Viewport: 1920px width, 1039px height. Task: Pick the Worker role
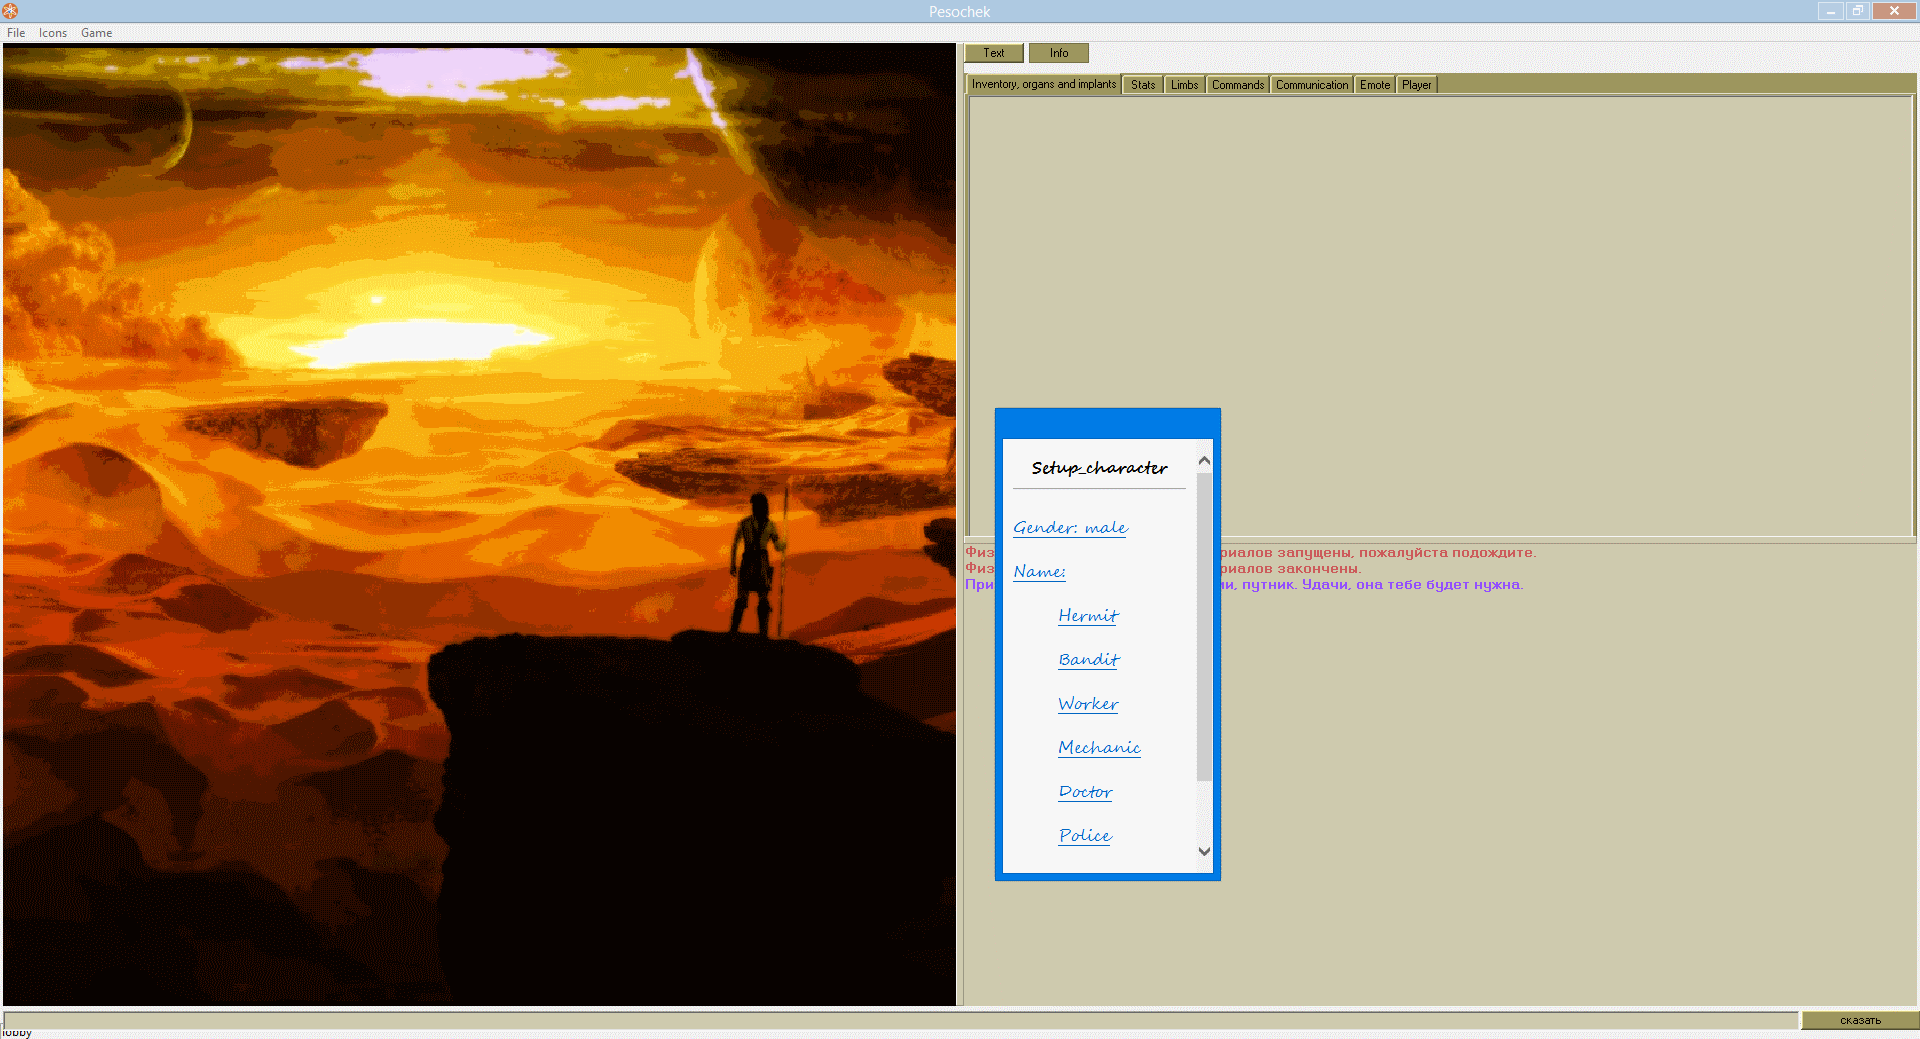[1088, 704]
